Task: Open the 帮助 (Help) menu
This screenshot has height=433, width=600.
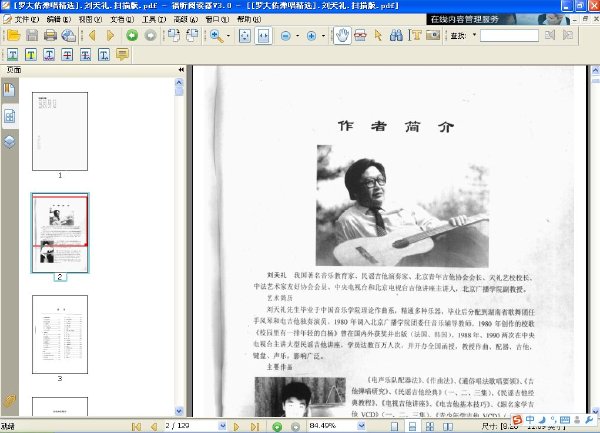Action: [249, 19]
